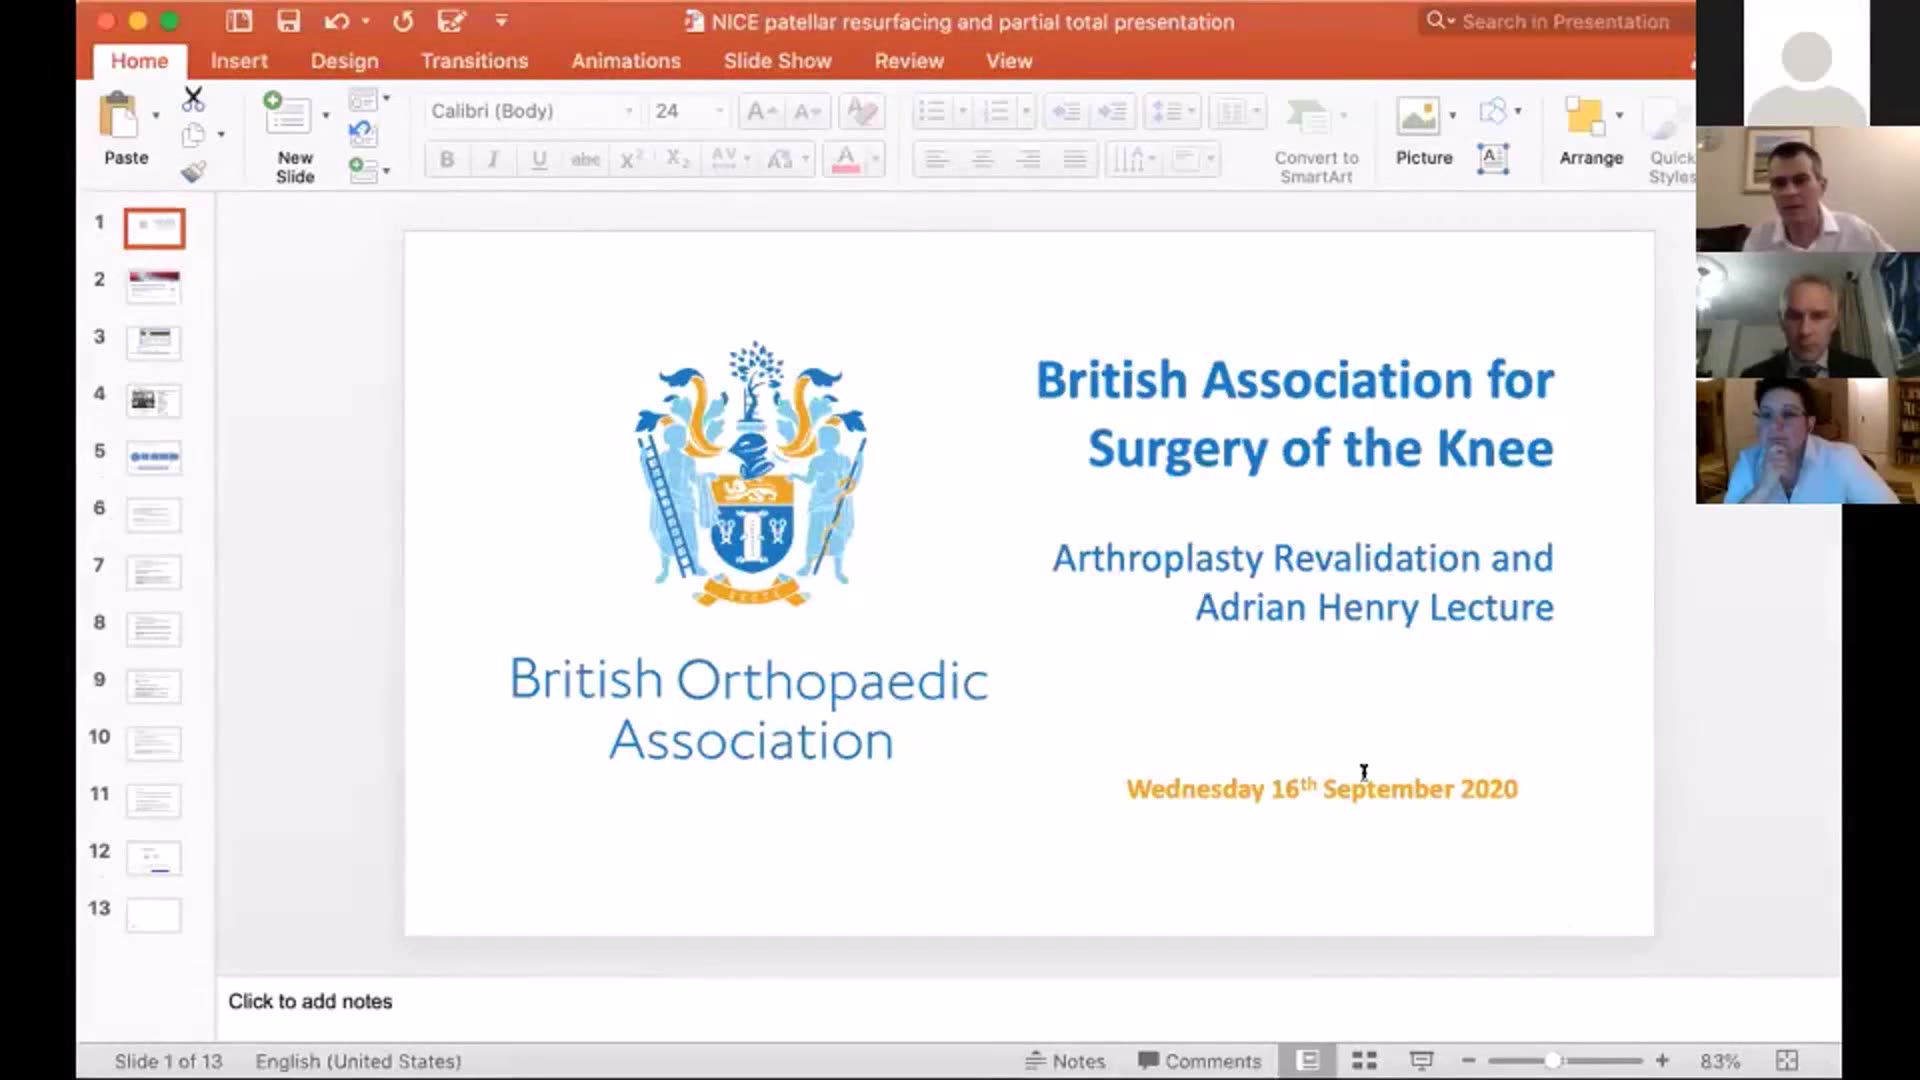
Task: Open the Comments pane button
Action: pos(1199,1061)
